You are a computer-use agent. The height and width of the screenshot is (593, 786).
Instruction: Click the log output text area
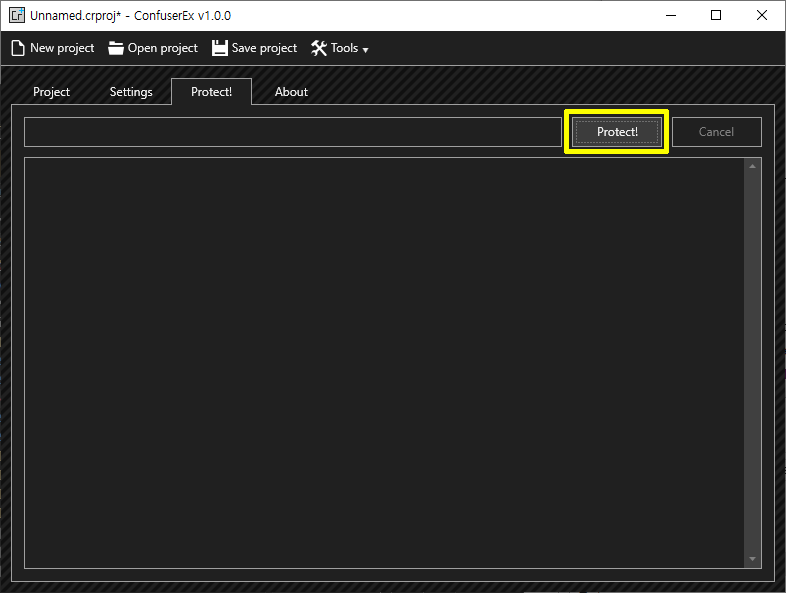pos(384,363)
